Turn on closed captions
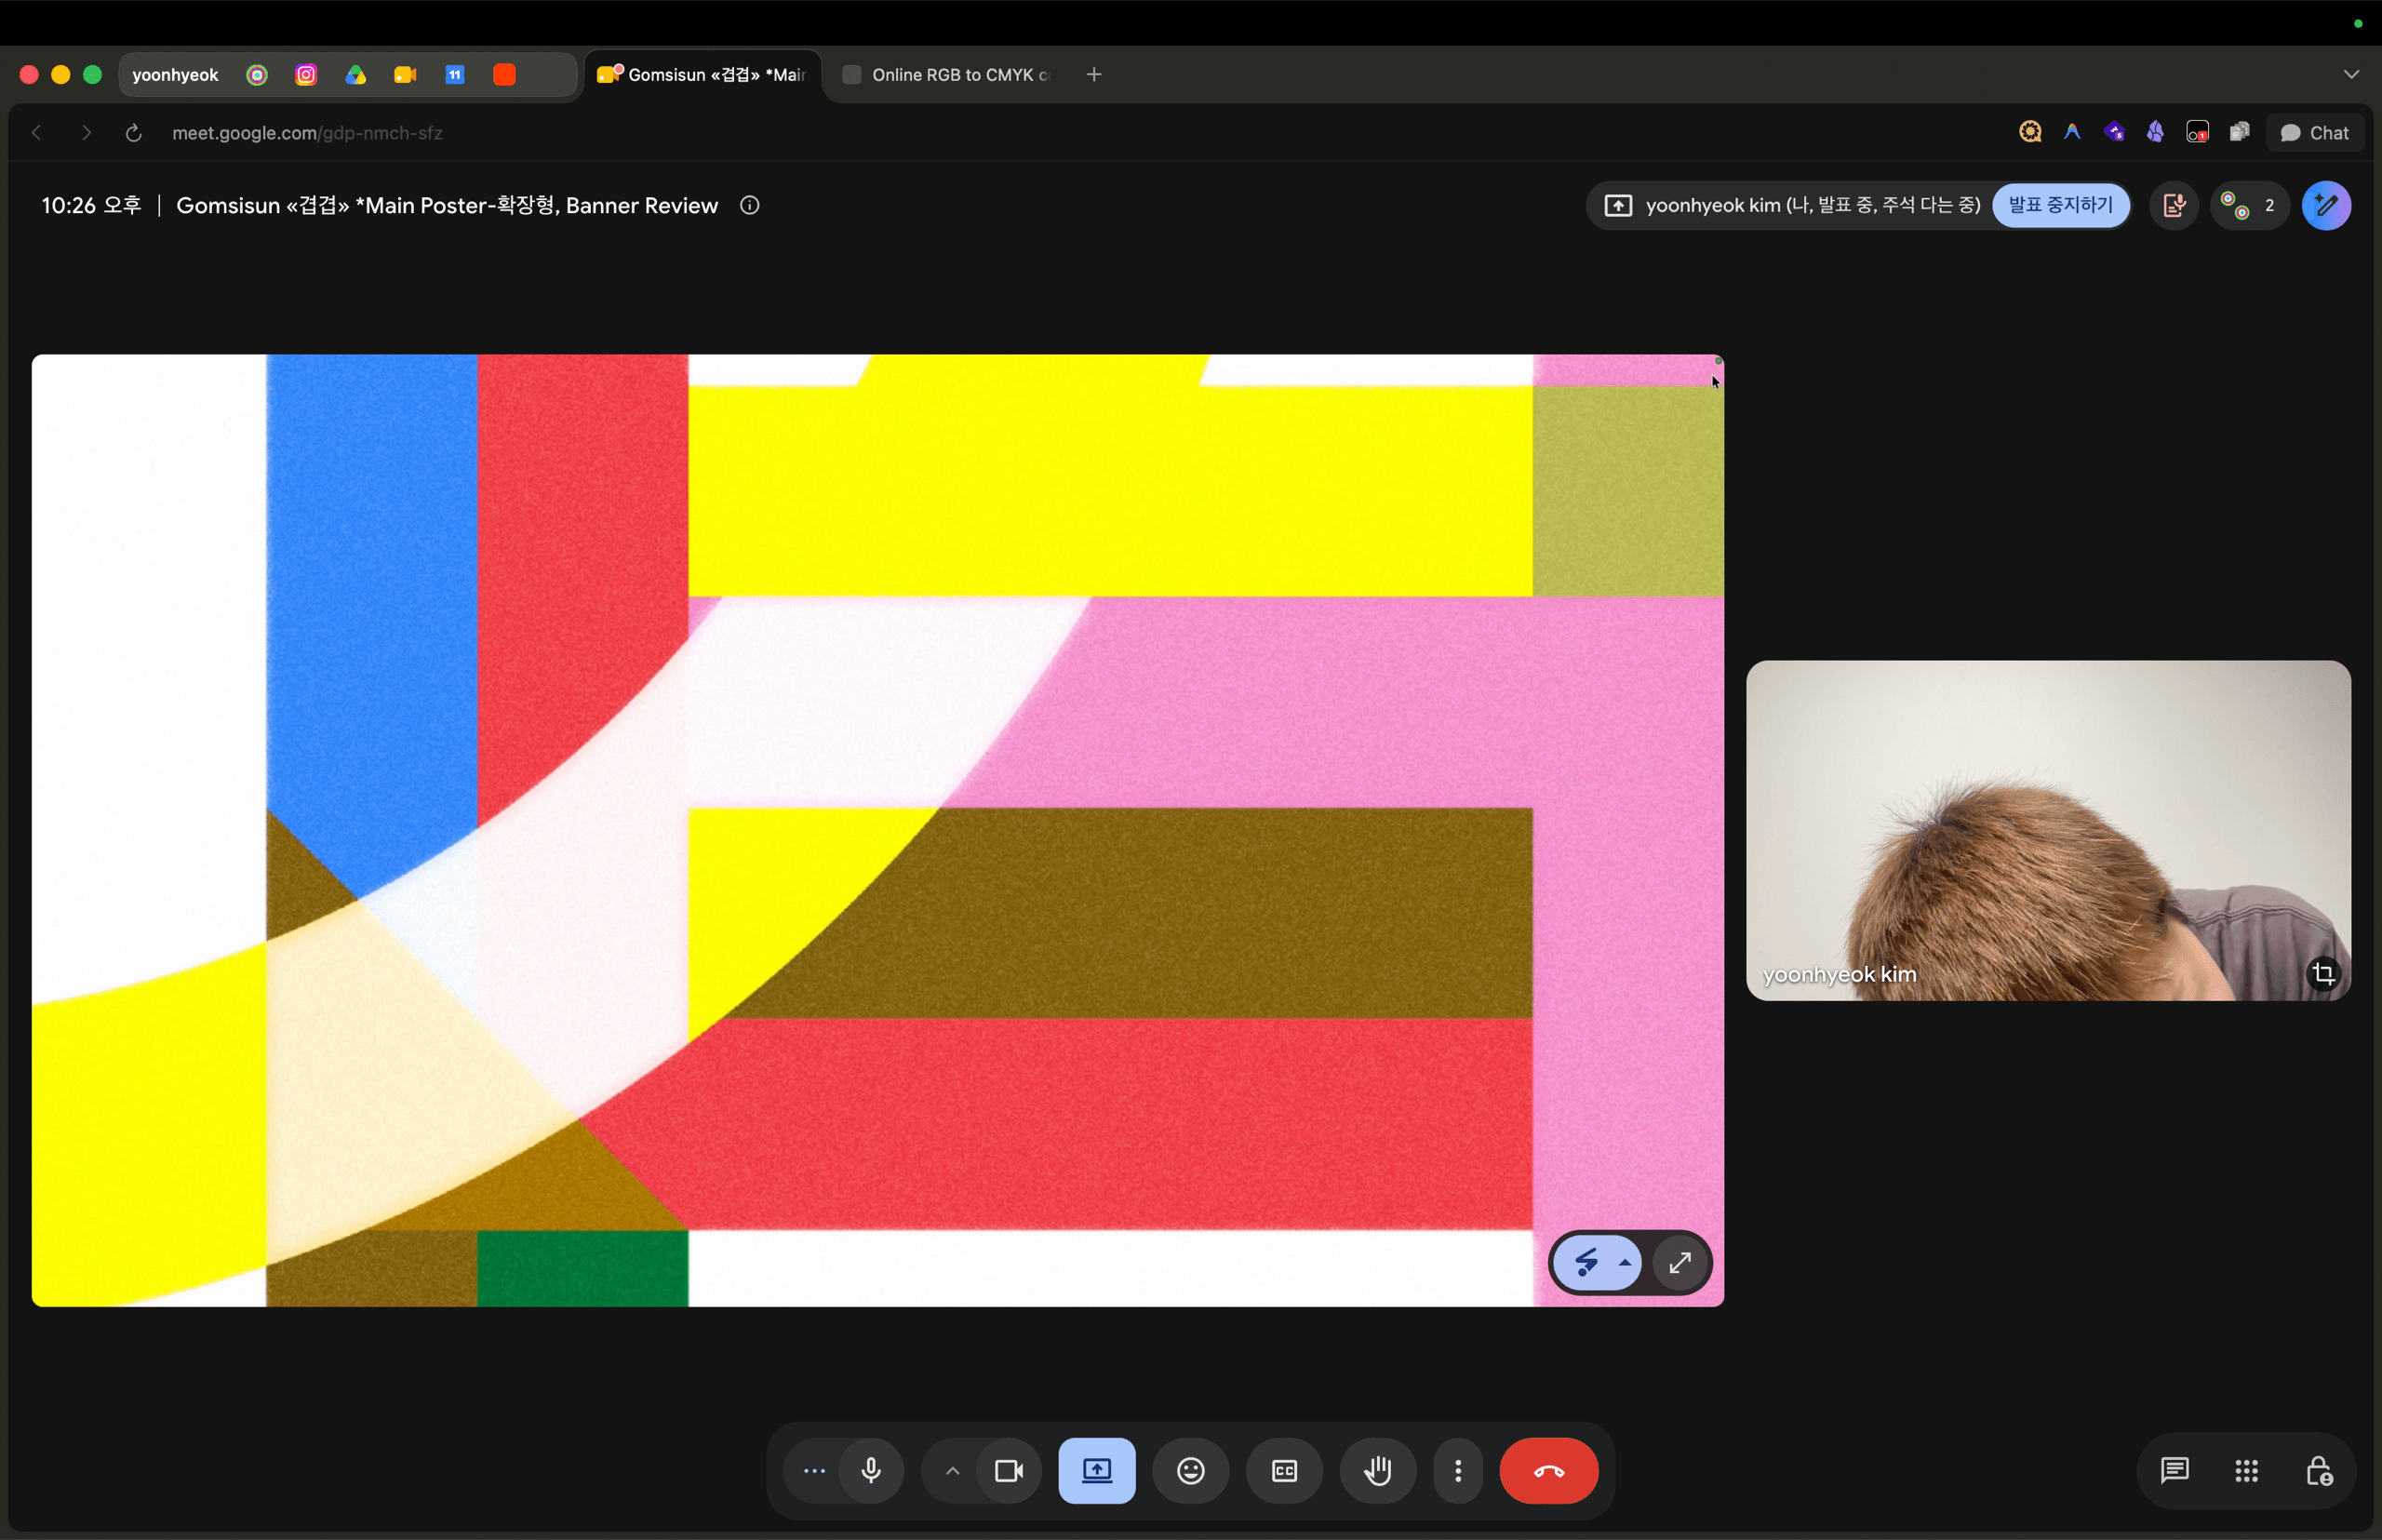This screenshot has width=2382, height=1540. (1284, 1470)
